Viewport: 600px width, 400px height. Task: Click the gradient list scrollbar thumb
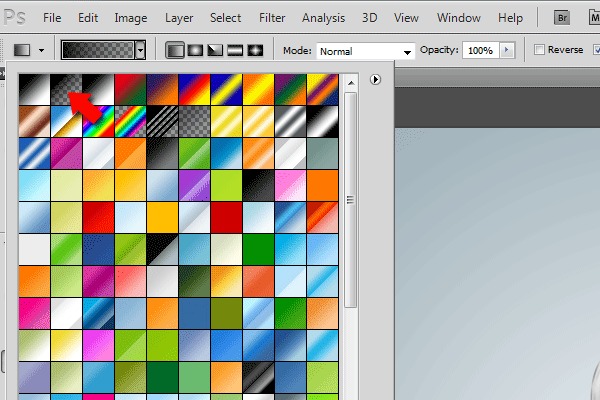point(350,199)
